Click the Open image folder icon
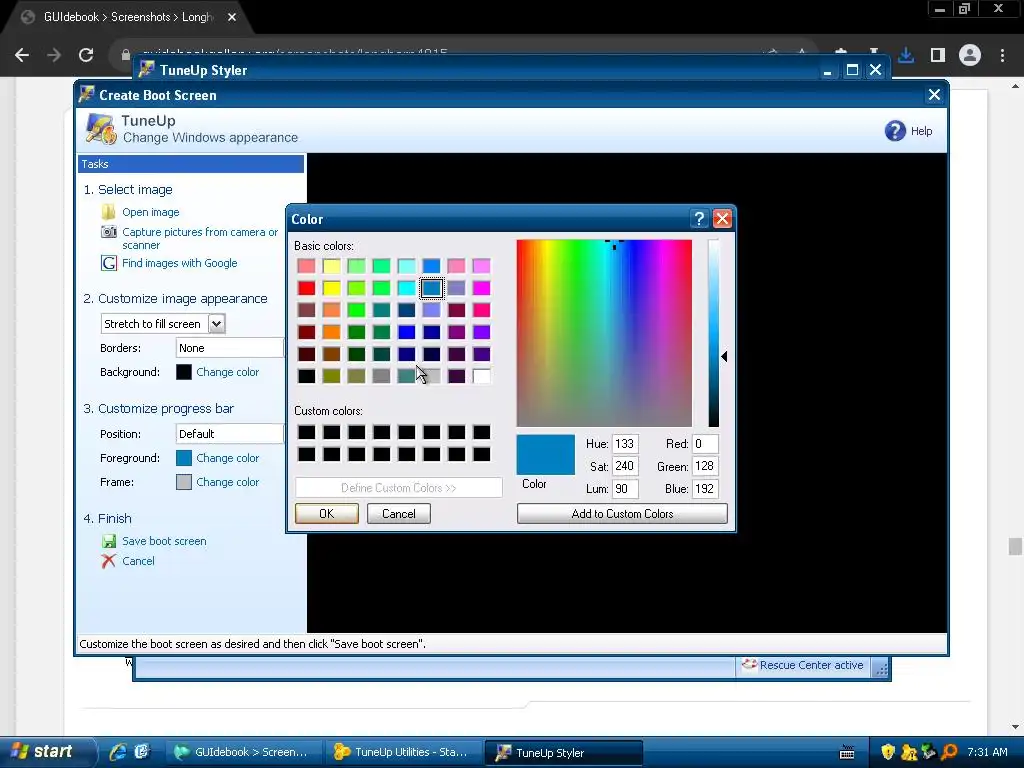Viewport: 1024px width, 768px height. [x=108, y=212]
